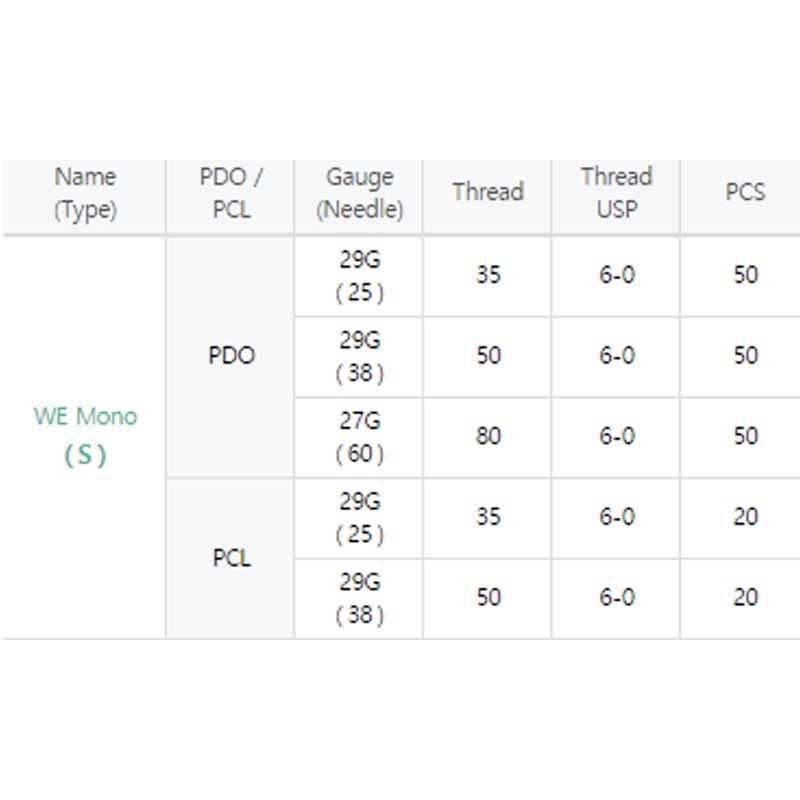Select PCS value 50 in the 27G row

click(x=745, y=437)
